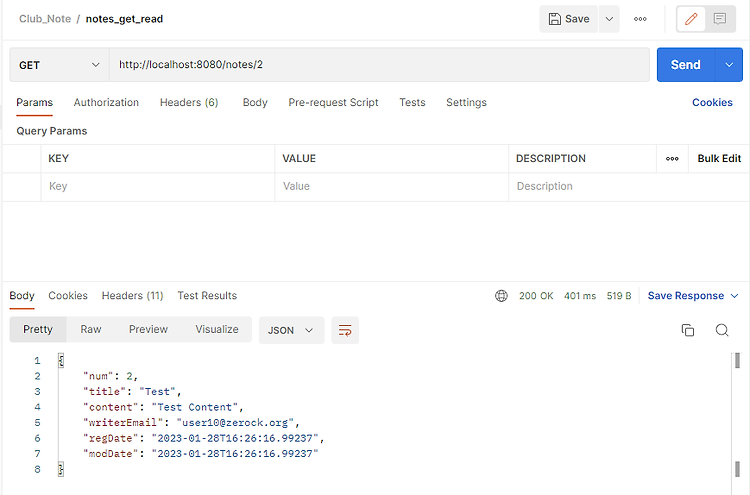750x495 pixels.
Task: Open the JSON format dropdown
Action: (x=291, y=330)
